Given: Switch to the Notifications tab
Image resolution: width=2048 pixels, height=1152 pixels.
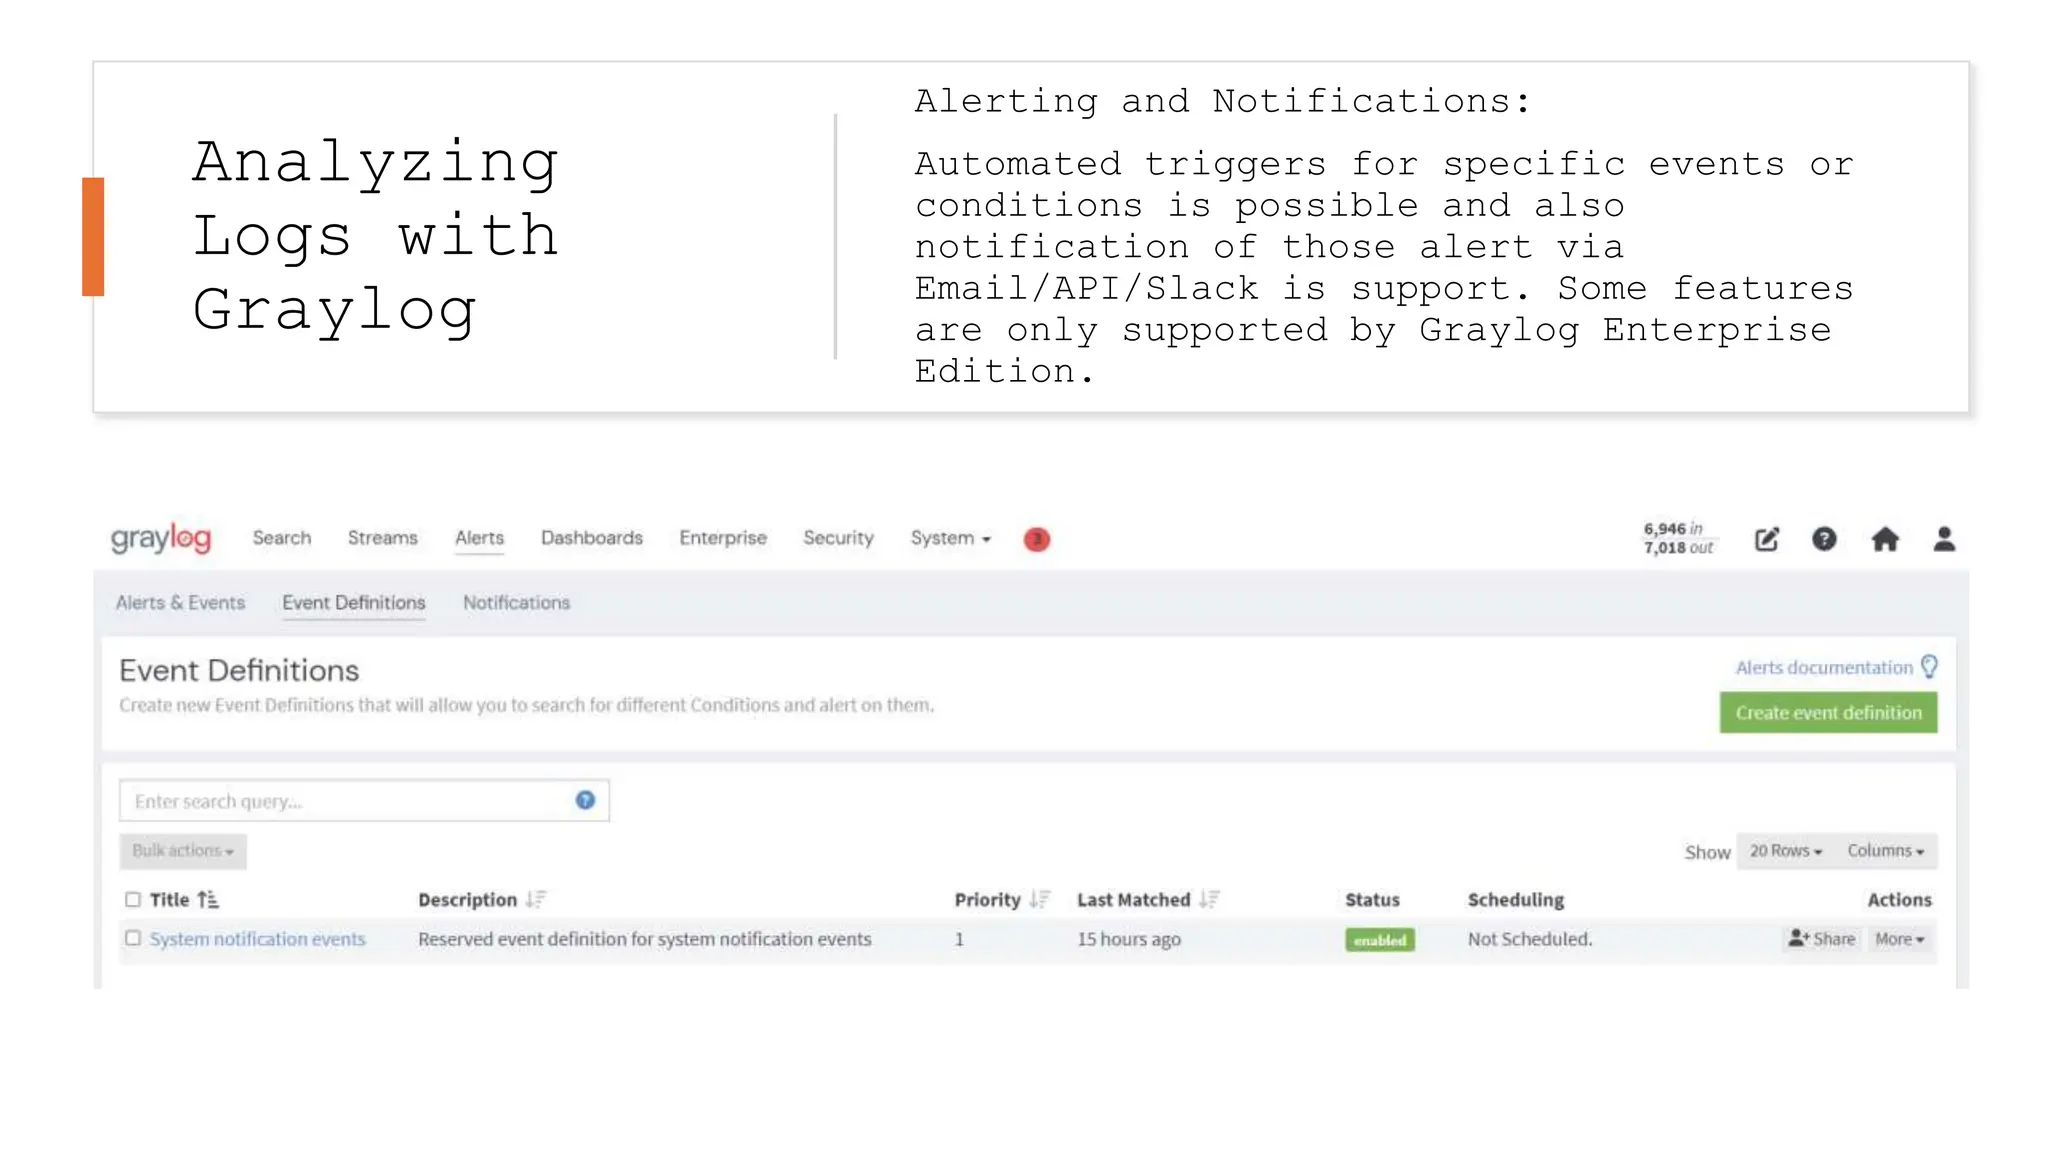Looking at the screenshot, I should [x=516, y=602].
